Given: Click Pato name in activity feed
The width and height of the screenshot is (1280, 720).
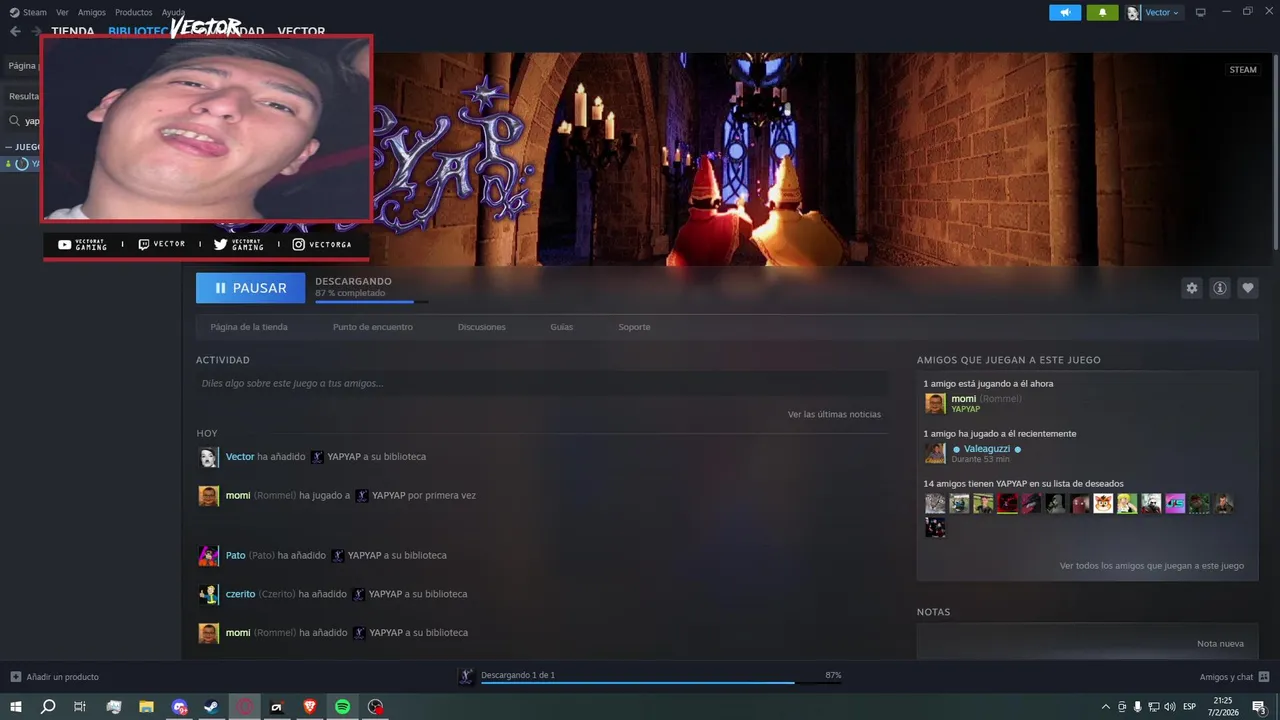Looking at the screenshot, I should click(235, 555).
